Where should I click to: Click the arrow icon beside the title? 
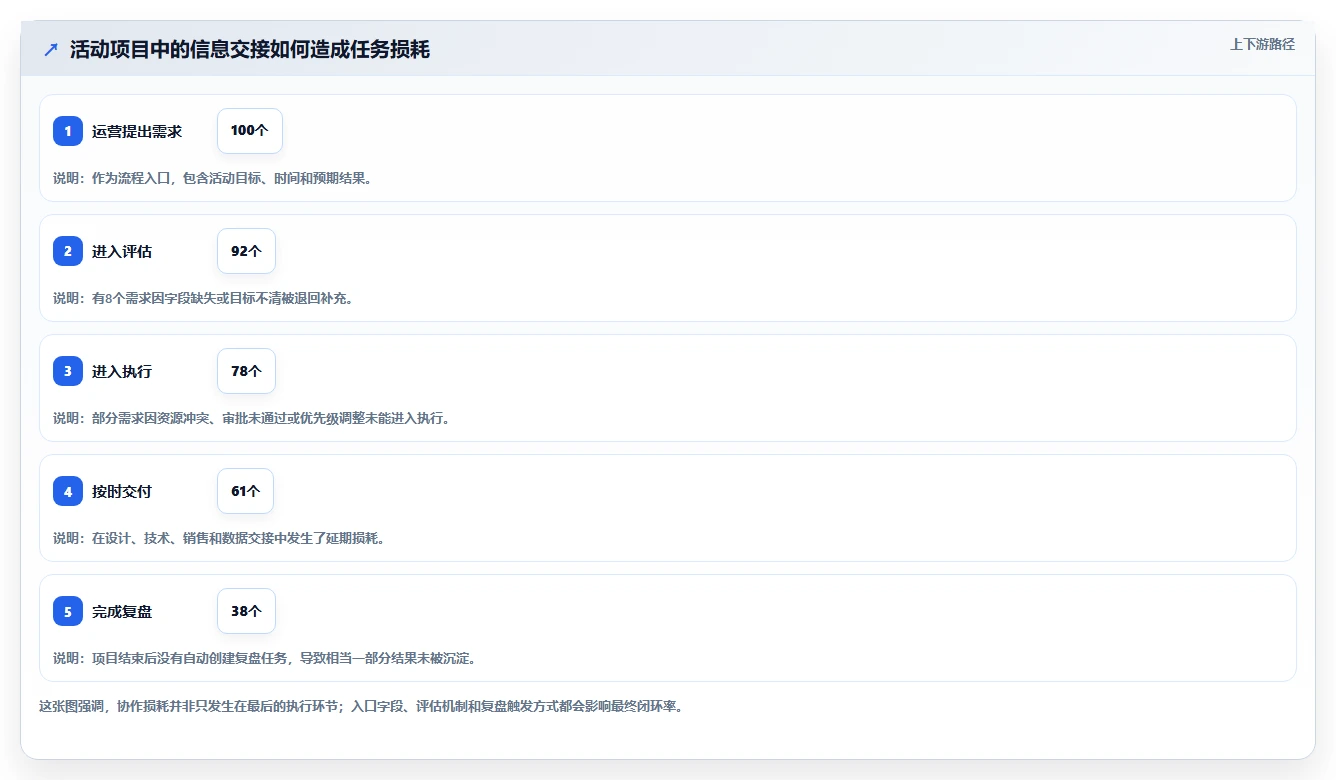click(51, 49)
